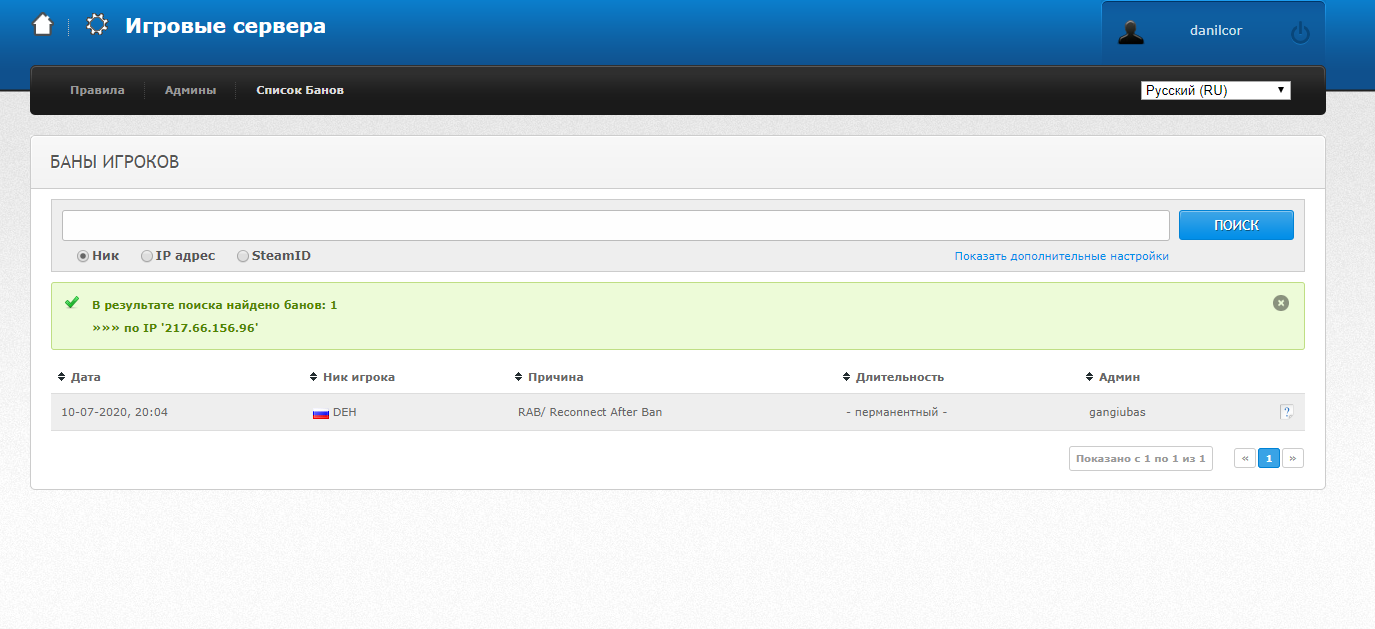Sort bans by Причина column
Image resolution: width=1375 pixels, height=629 pixels.
549,377
